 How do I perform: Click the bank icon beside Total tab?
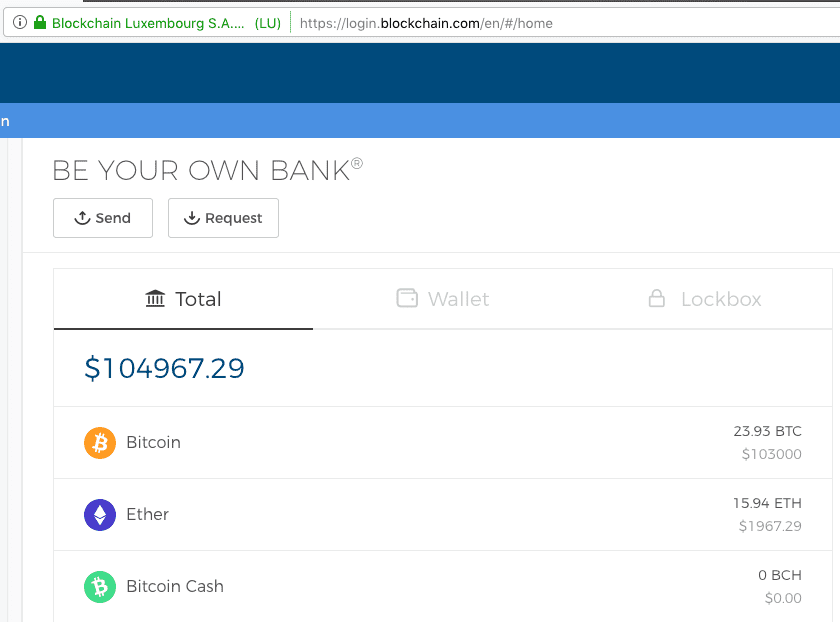click(x=155, y=298)
